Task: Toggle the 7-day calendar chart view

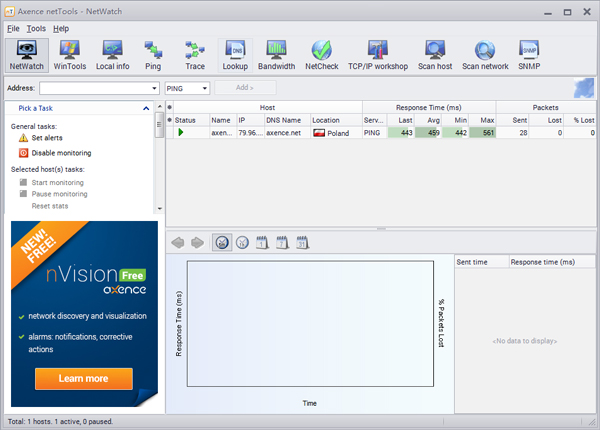Action: [282, 242]
